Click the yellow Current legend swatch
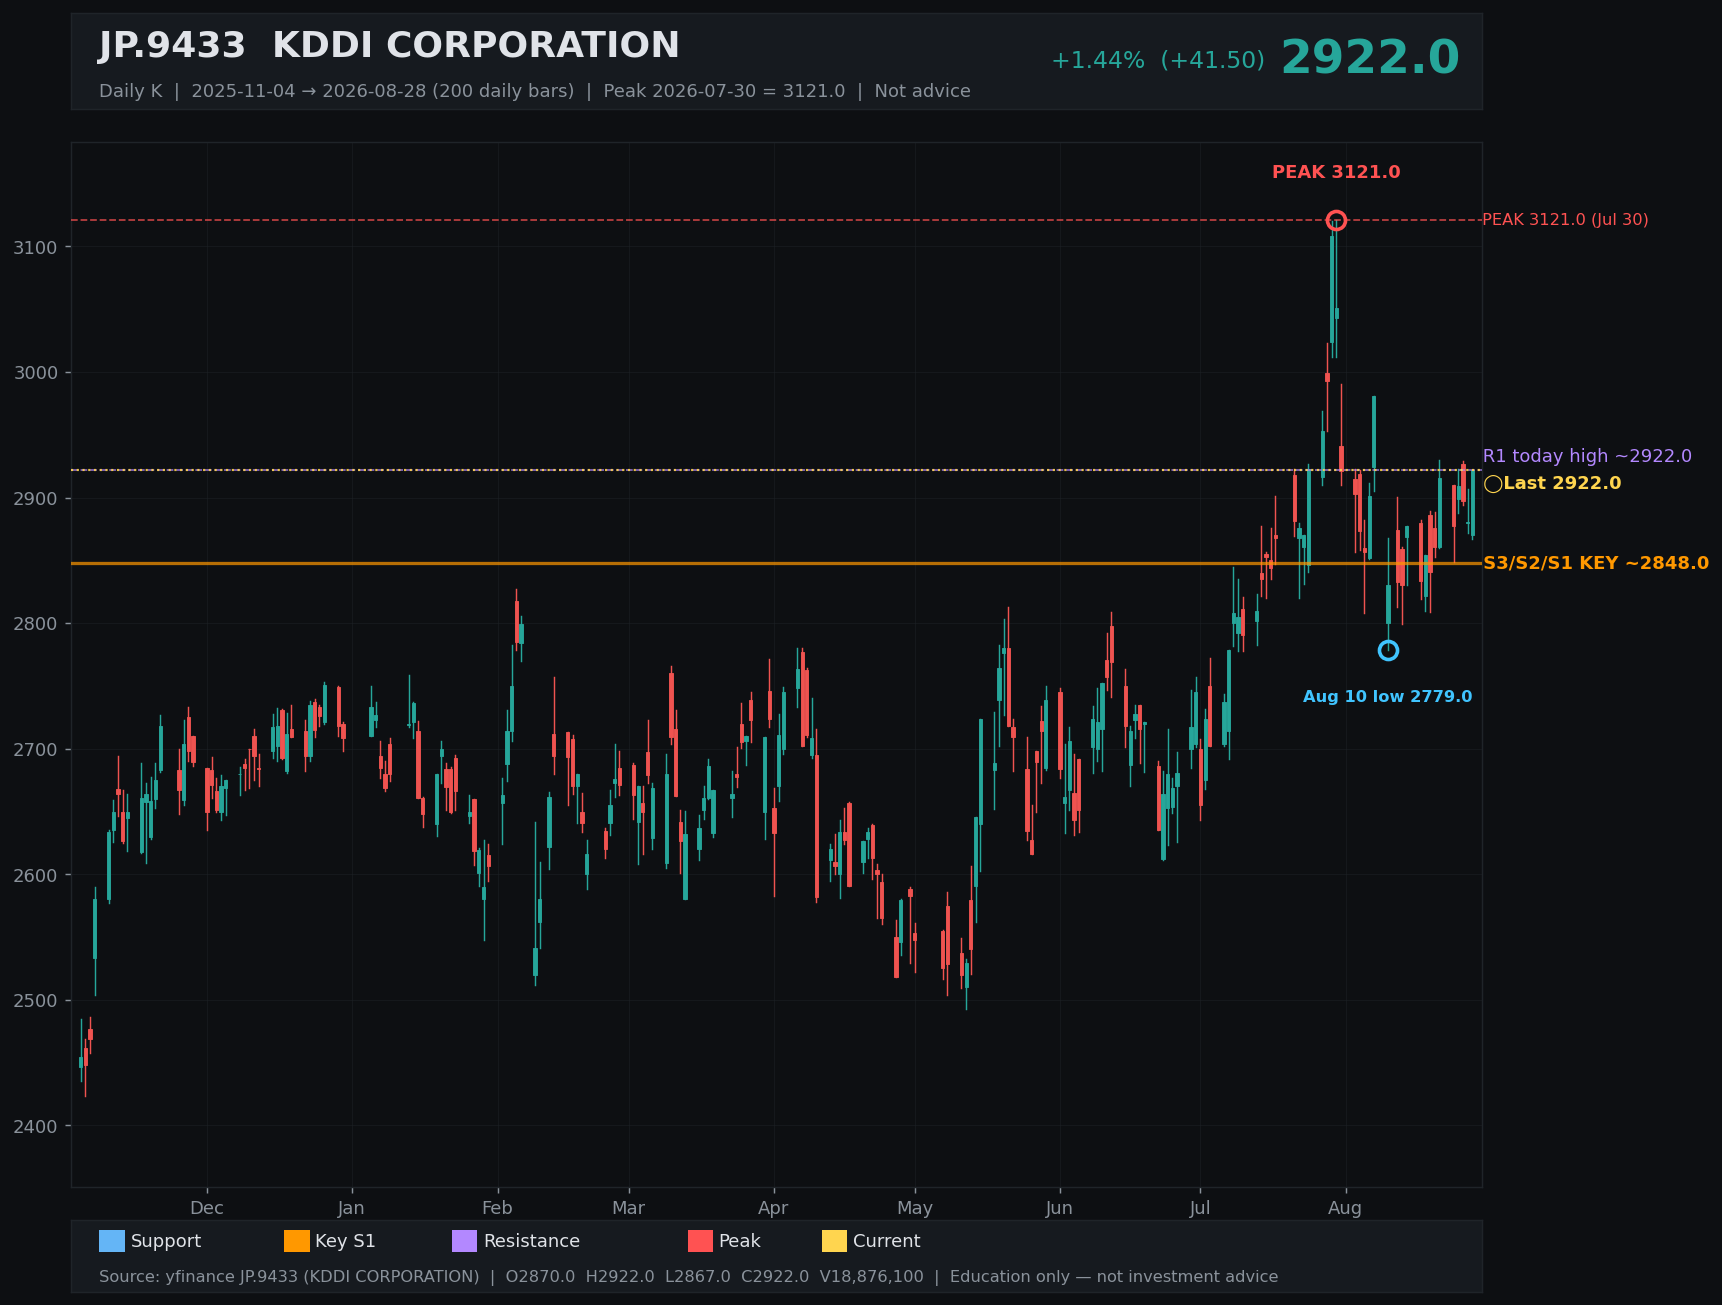This screenshot has height=1305, width=1722. click(835, 1241)
